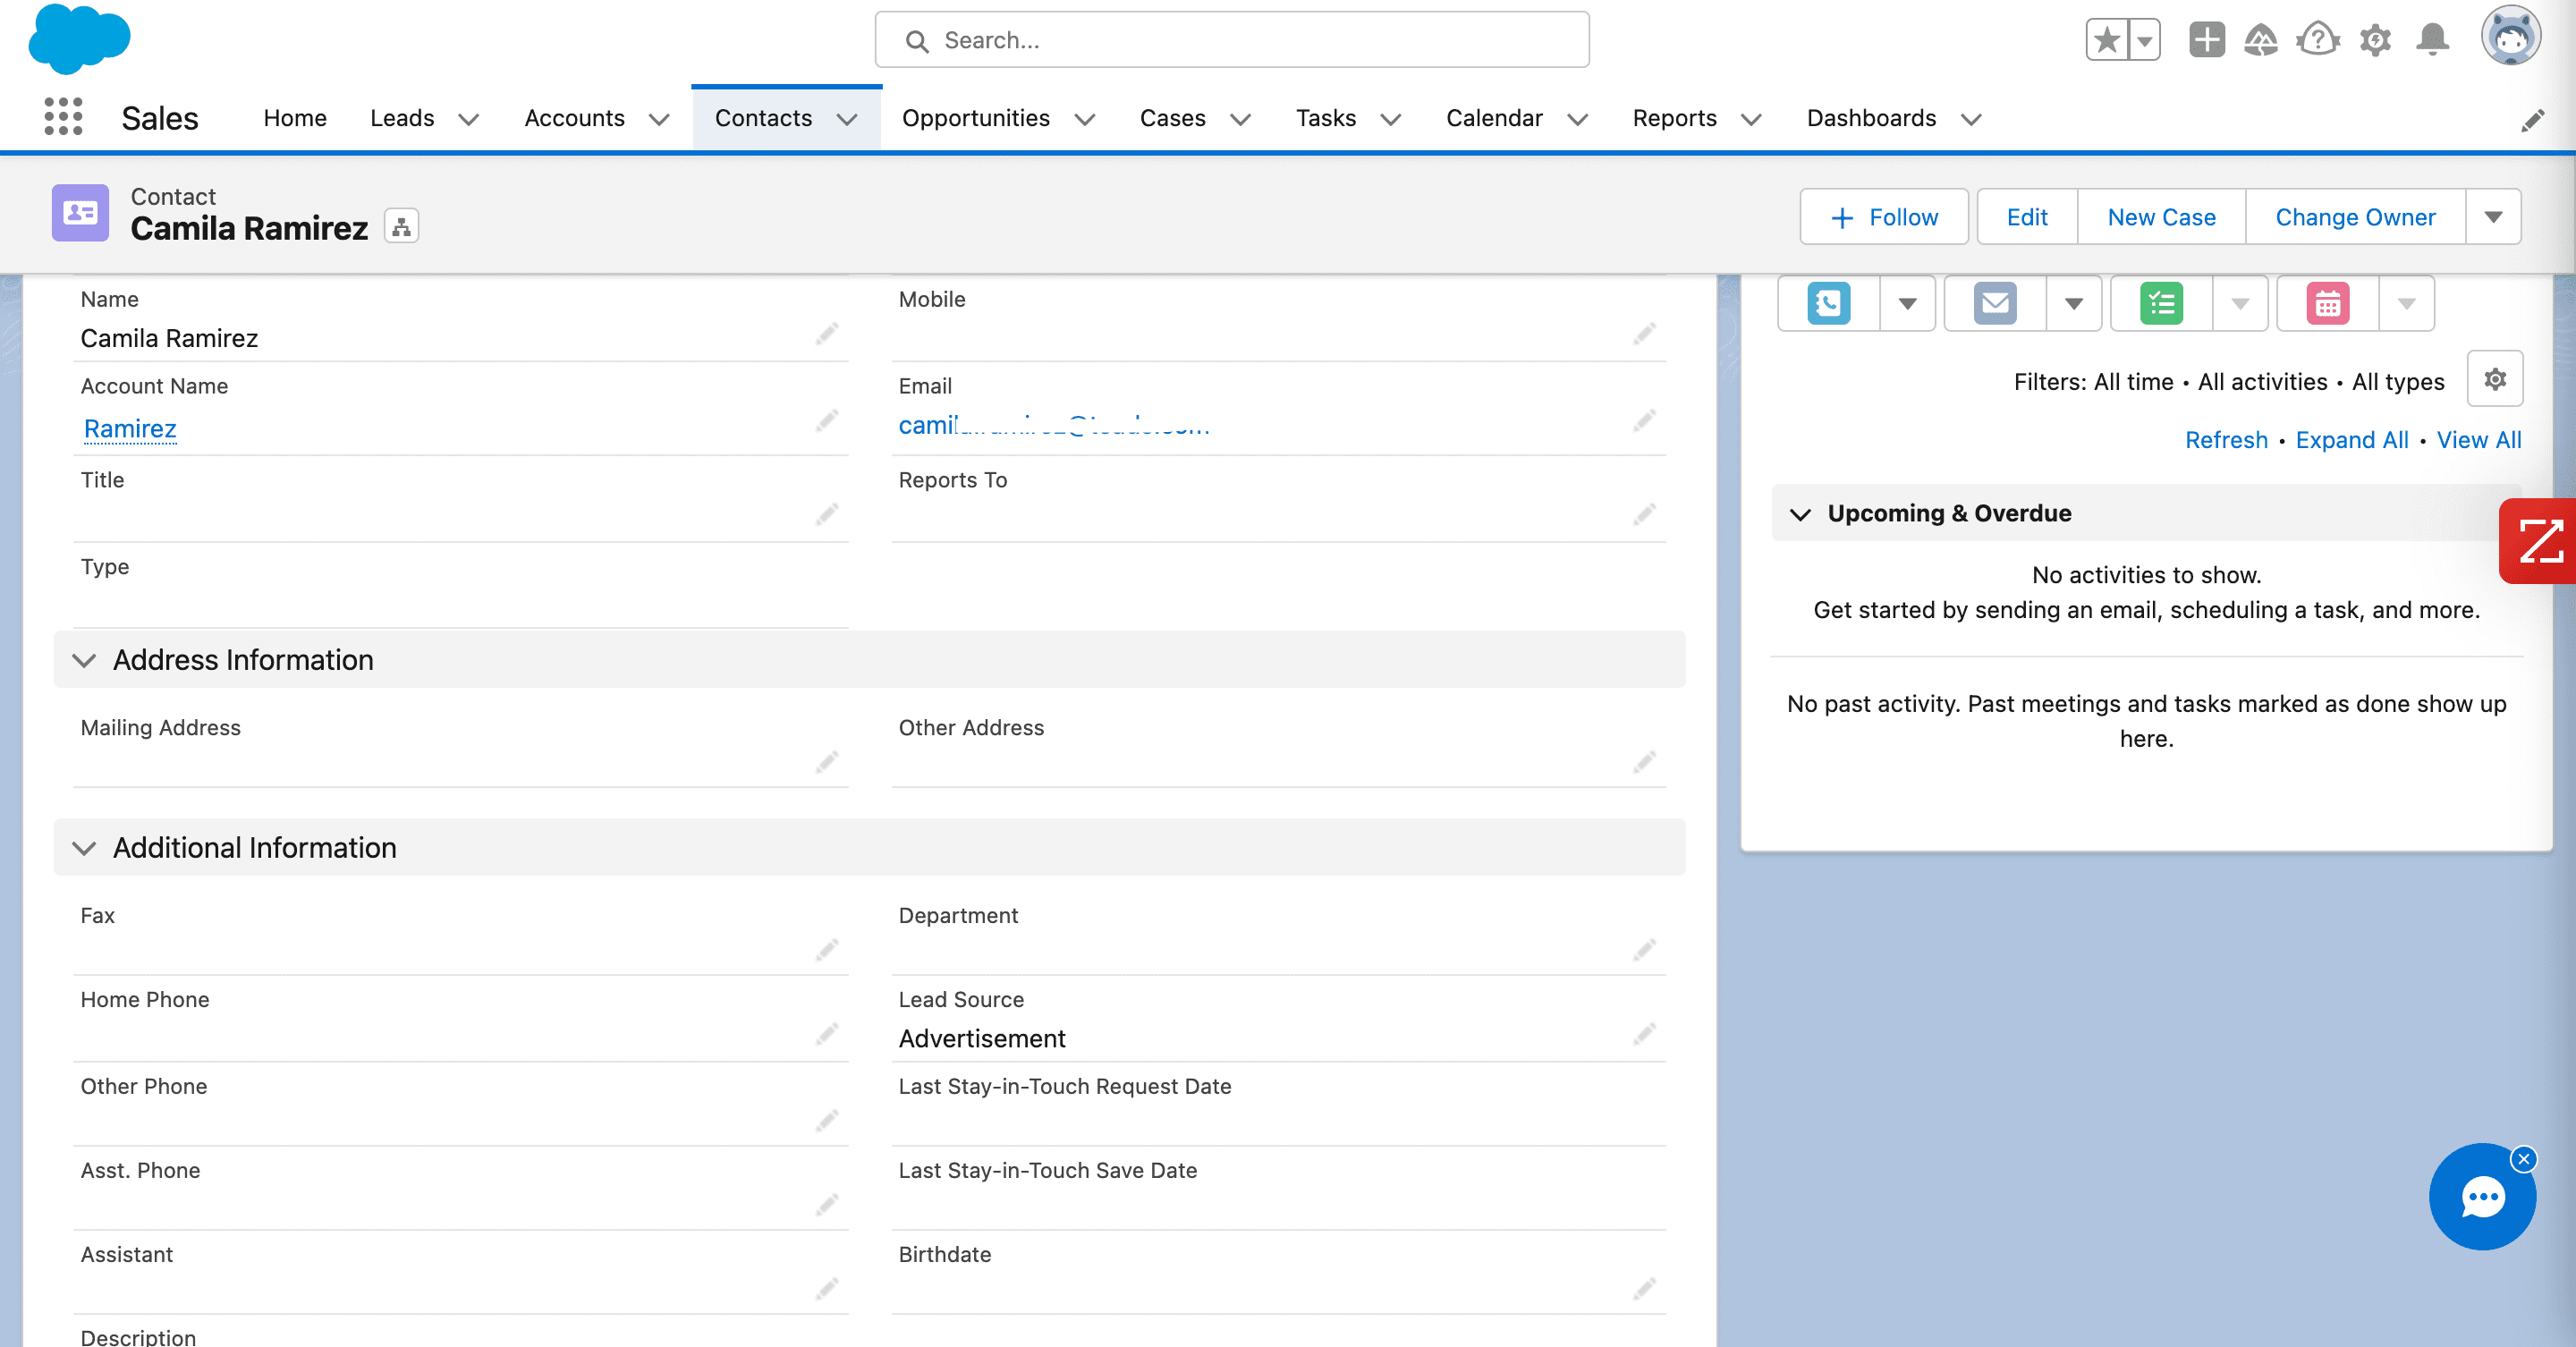Open the Ramirez account link
This screenshot has width=2576, height=1347.
(130, 428)
